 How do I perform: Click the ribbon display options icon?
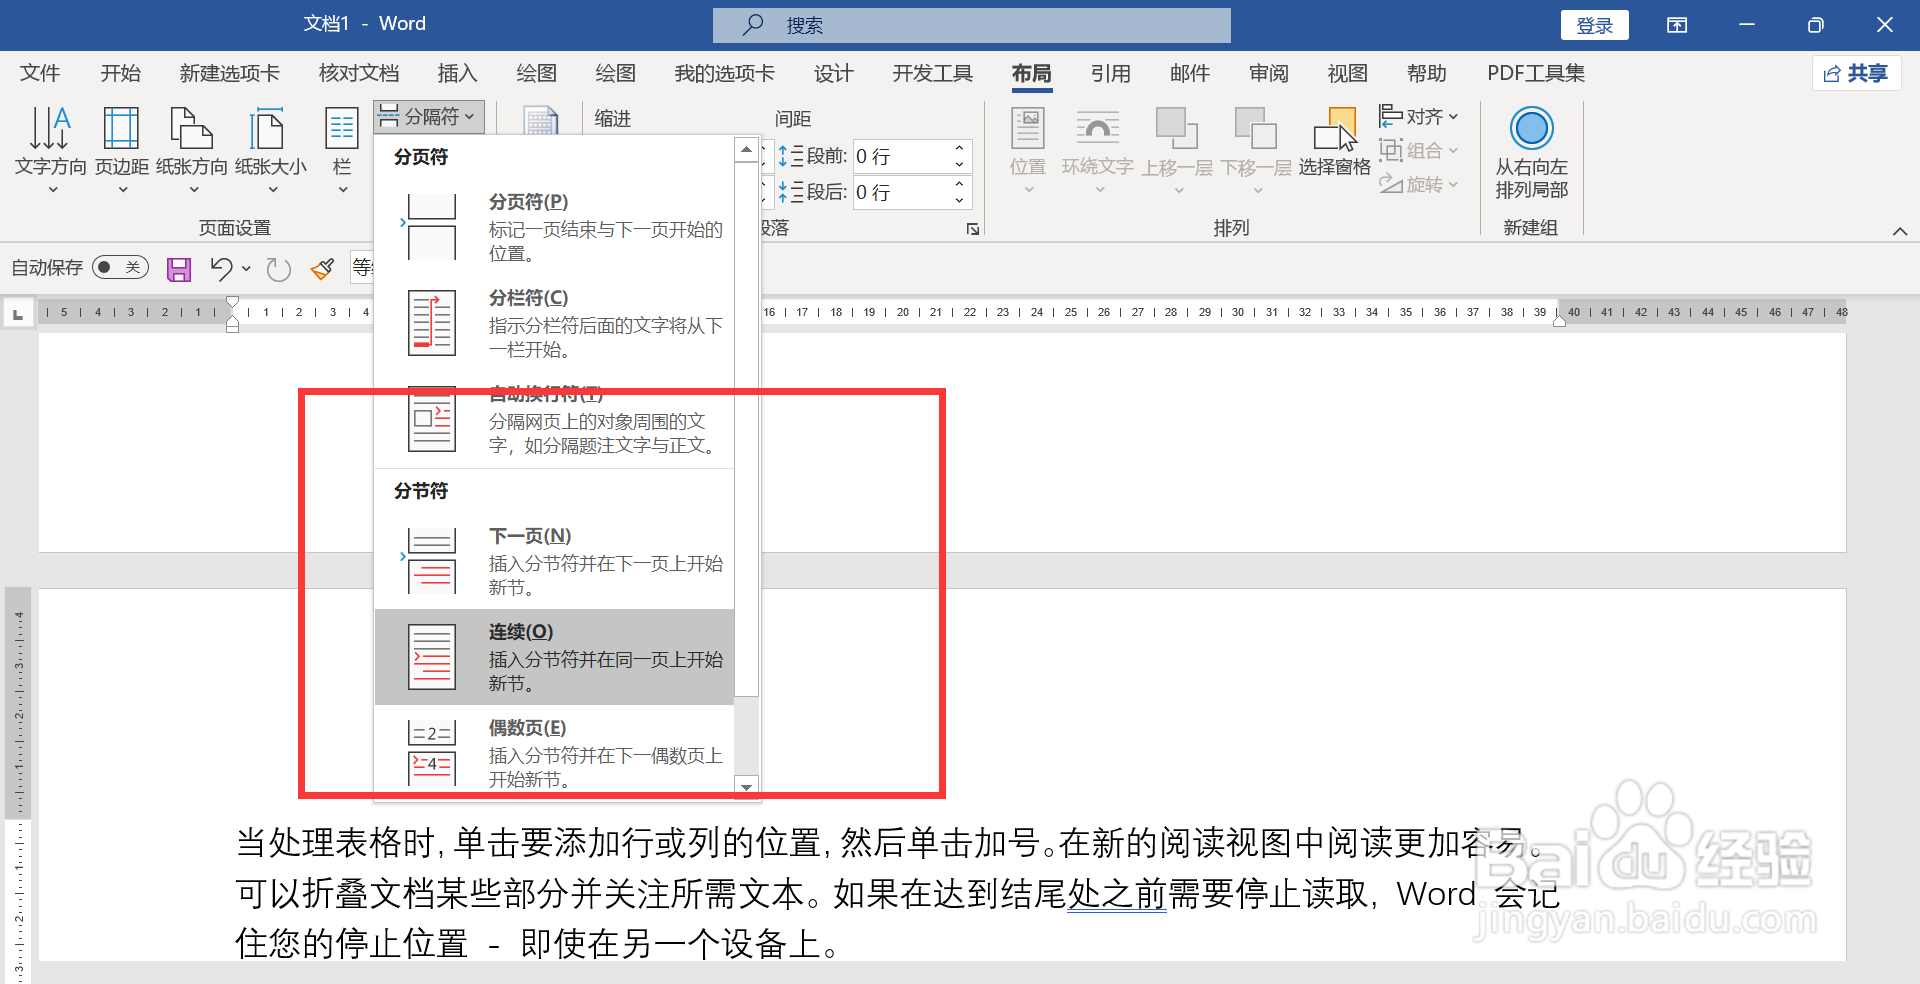pos(1677,25)
